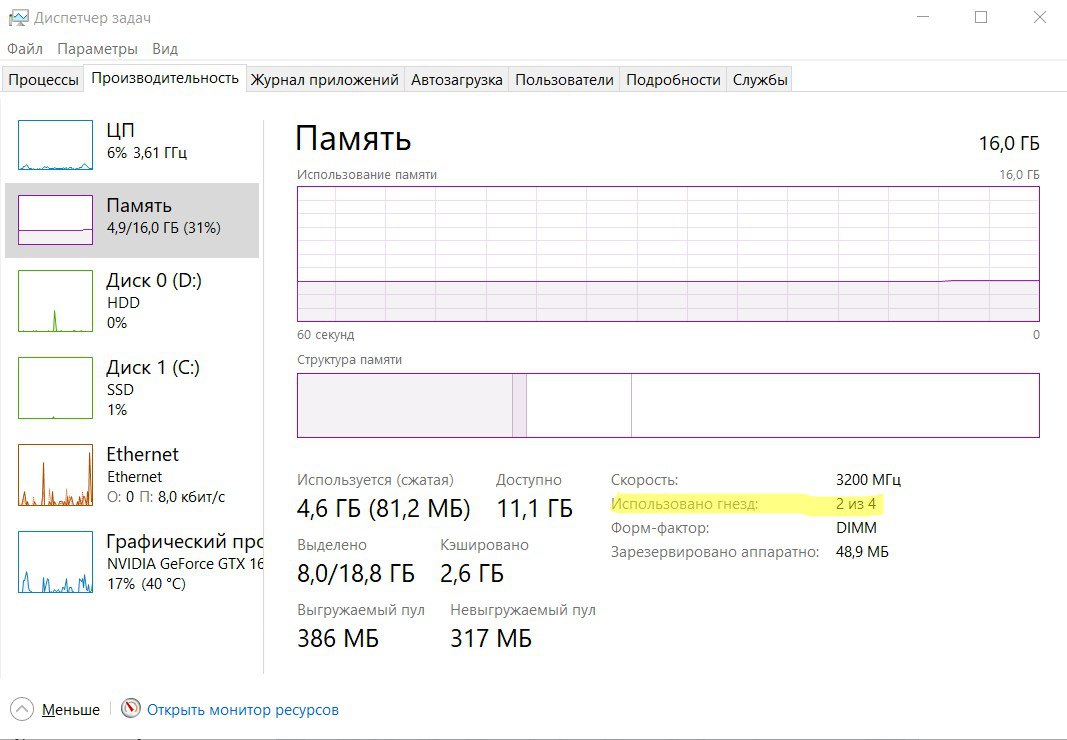Switch to the Журнал приложений tab
1067x740 pixels.
[x=325, y=80]
